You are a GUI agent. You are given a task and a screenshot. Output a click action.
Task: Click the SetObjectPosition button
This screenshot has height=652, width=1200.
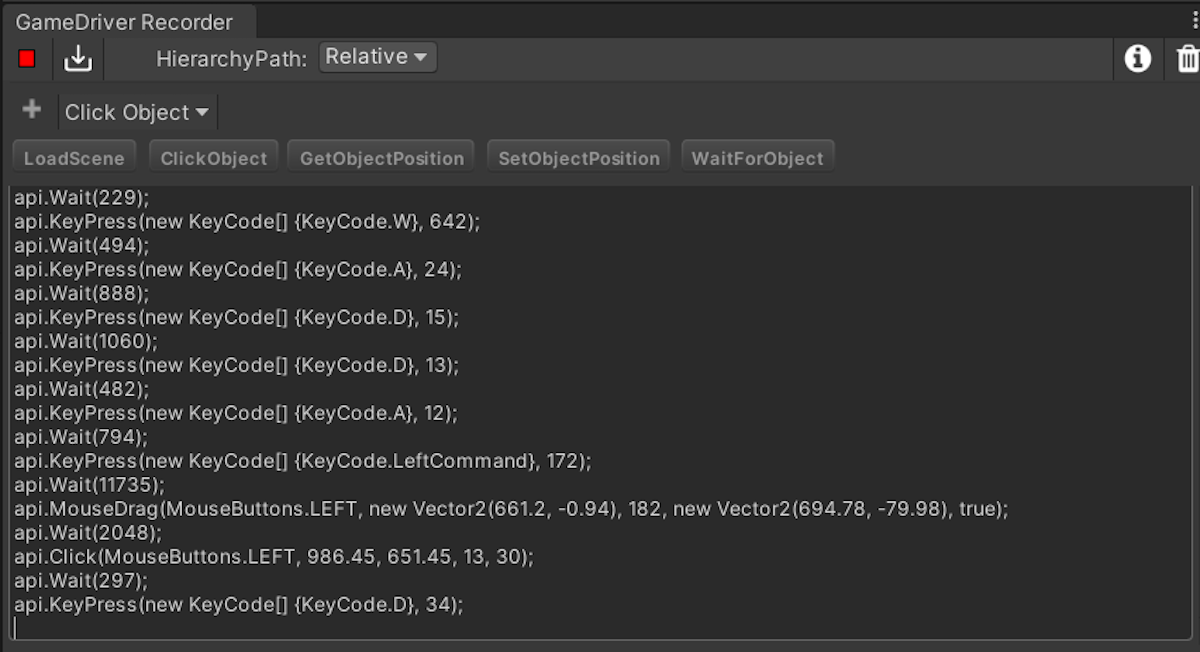[579, 158]
